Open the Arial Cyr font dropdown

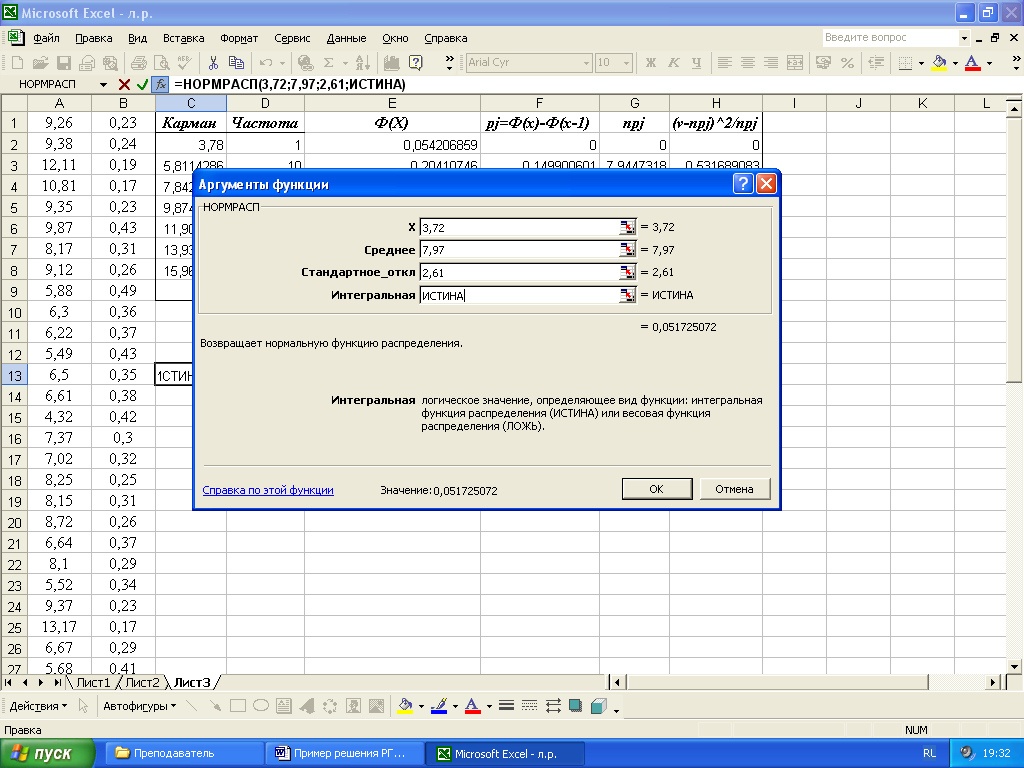tap(586, 63)
